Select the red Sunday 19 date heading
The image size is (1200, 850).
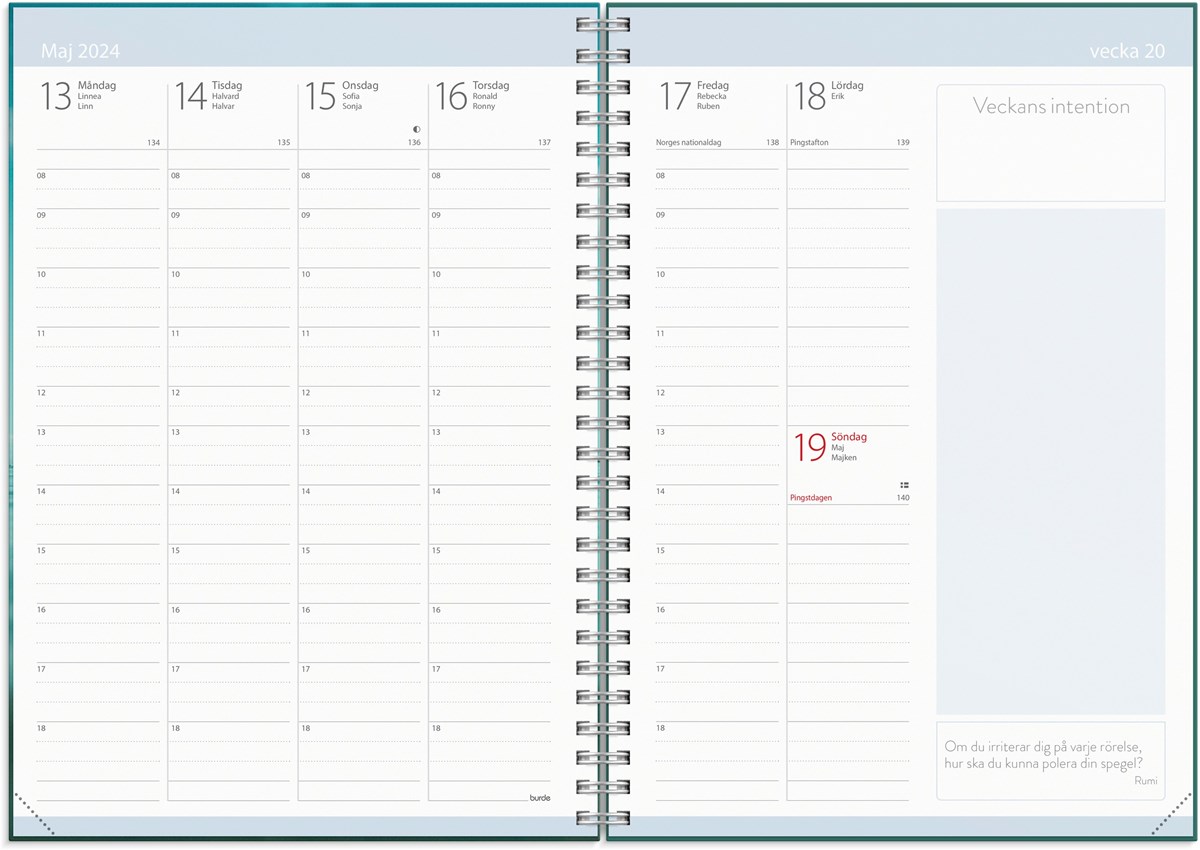(830, 447)
